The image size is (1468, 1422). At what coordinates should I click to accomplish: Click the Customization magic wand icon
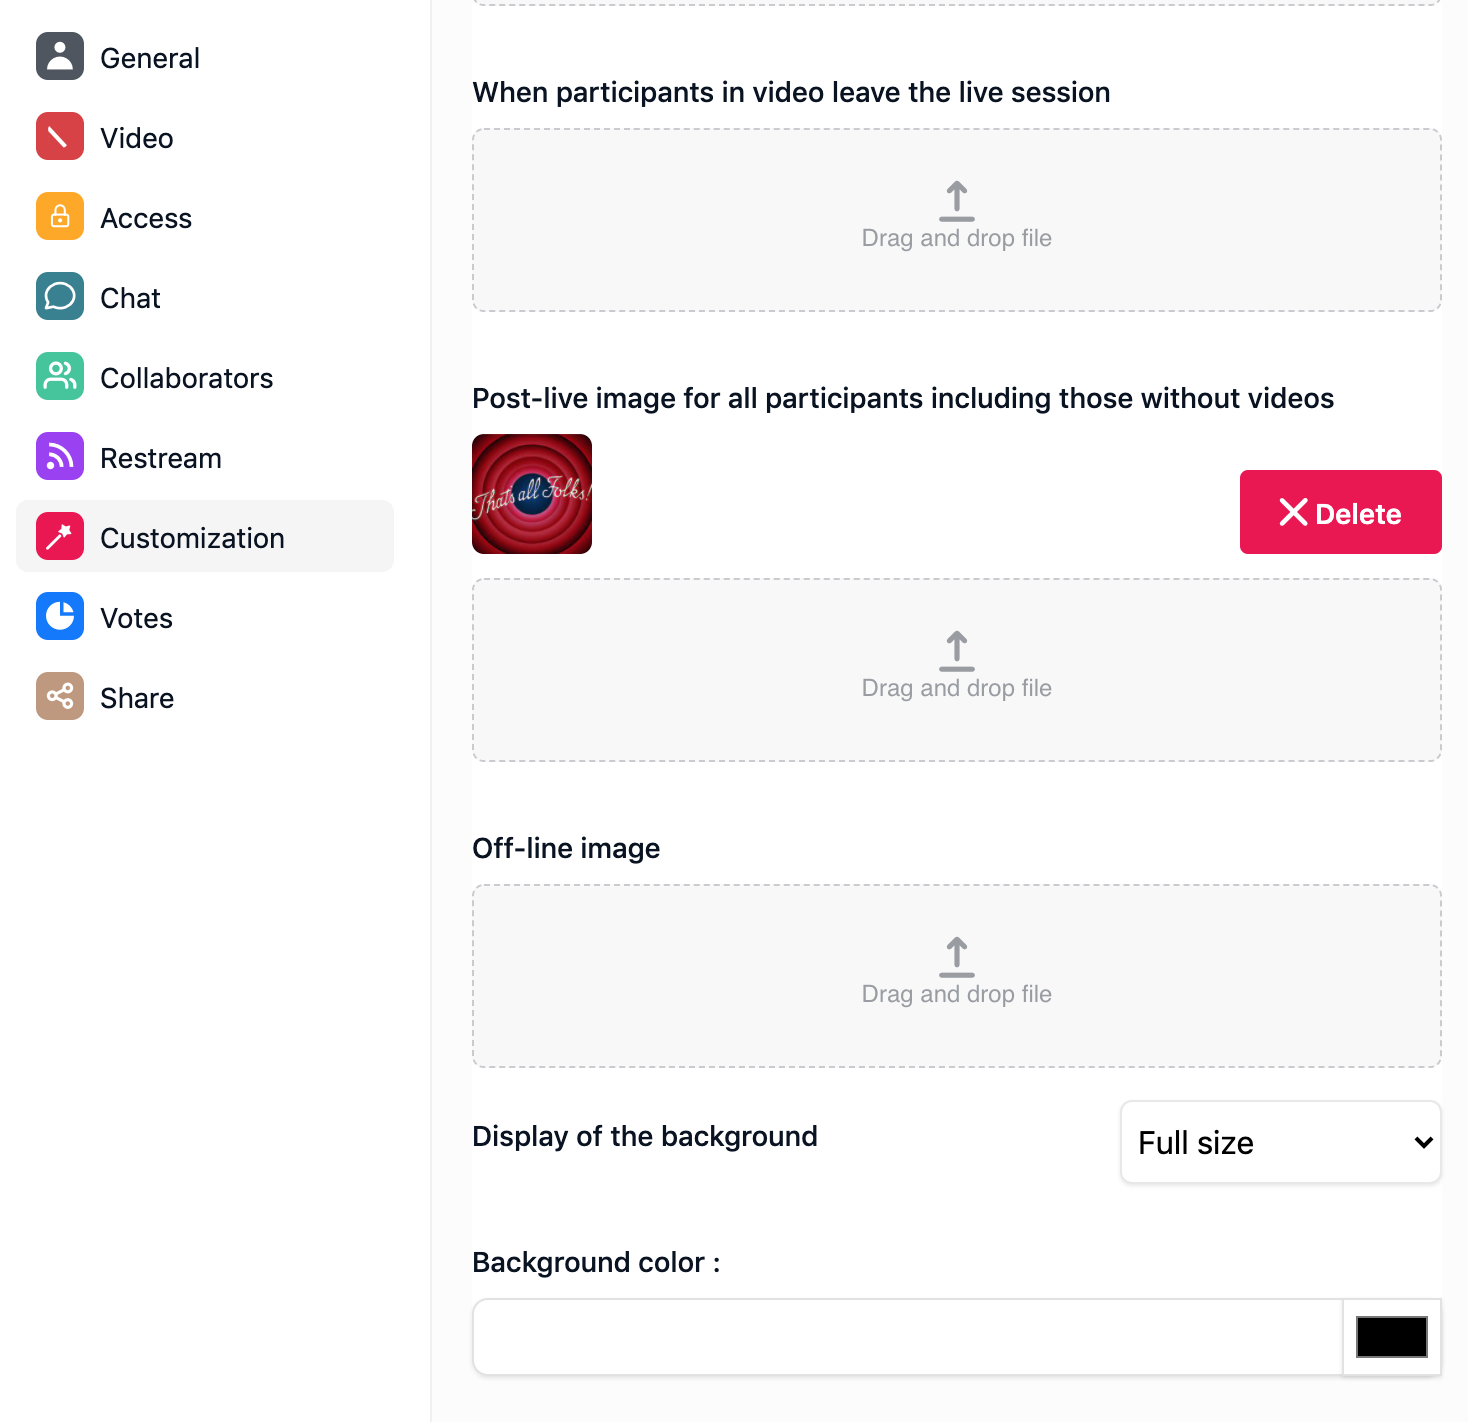tap(60, 537)
